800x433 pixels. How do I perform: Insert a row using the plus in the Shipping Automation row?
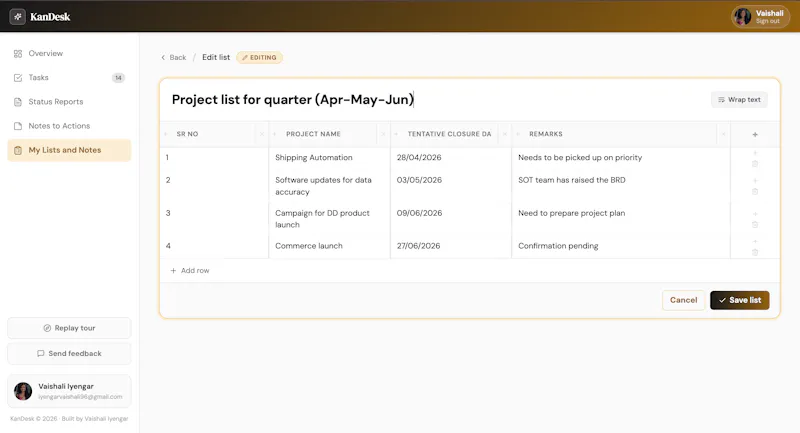coord(755,153)
